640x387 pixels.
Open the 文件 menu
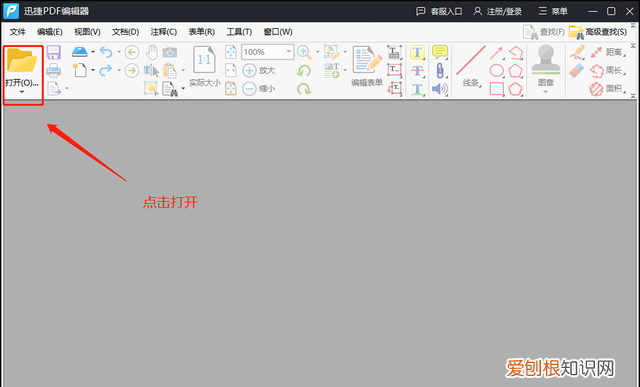(18, 32)
